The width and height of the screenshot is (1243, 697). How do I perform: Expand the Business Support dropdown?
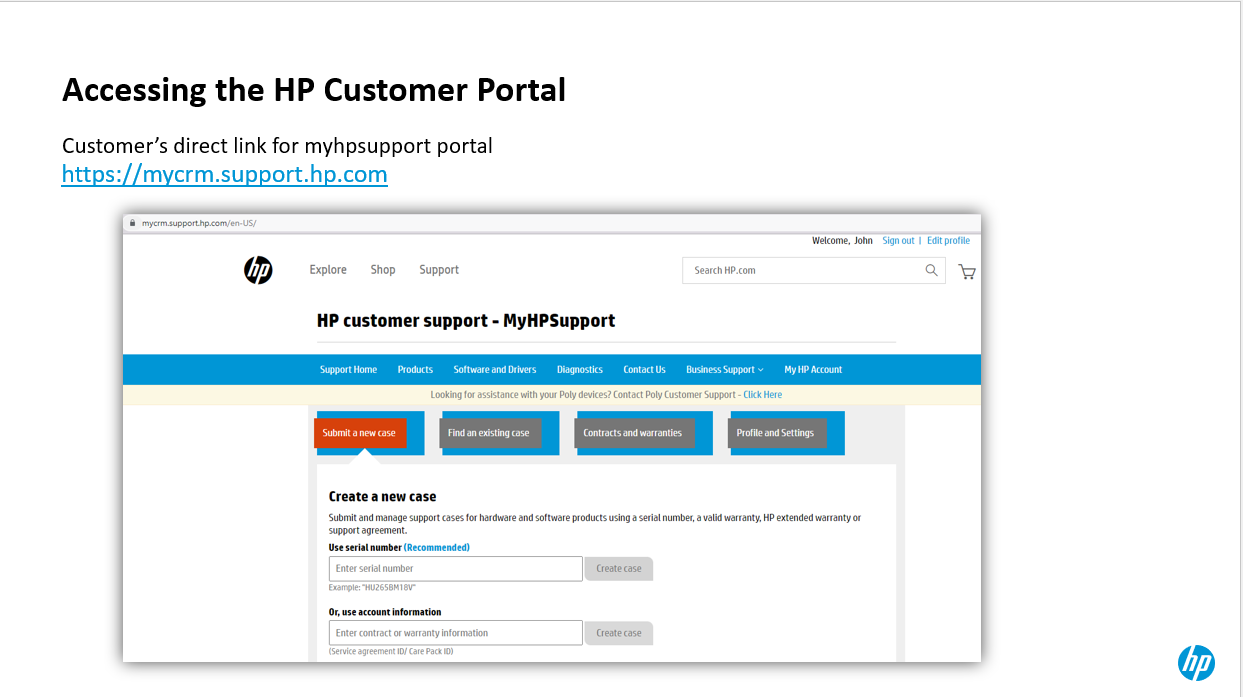[724, 369]
